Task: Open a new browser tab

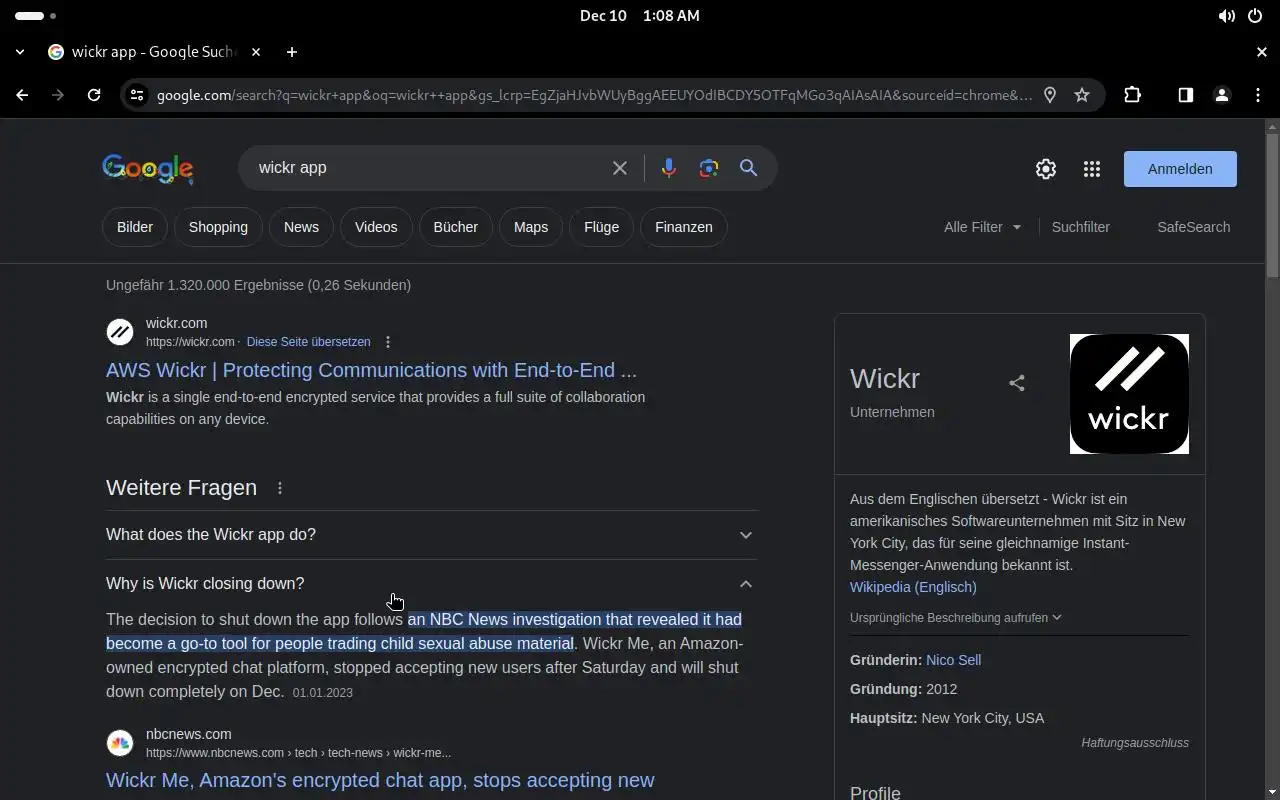Action: (292, 52)
